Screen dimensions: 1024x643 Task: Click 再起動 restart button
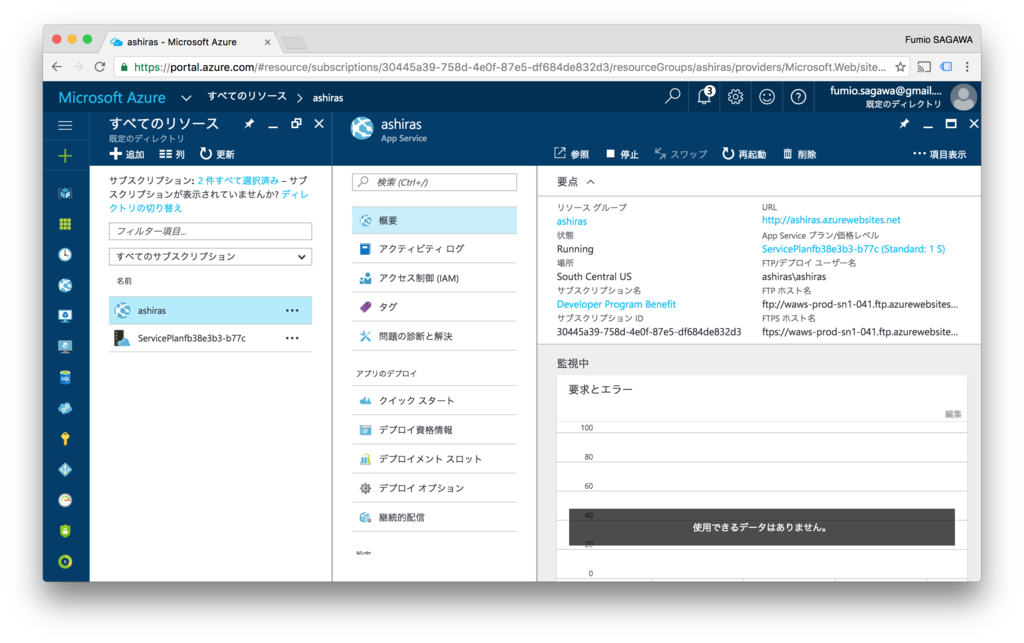(x=744, y=154)
